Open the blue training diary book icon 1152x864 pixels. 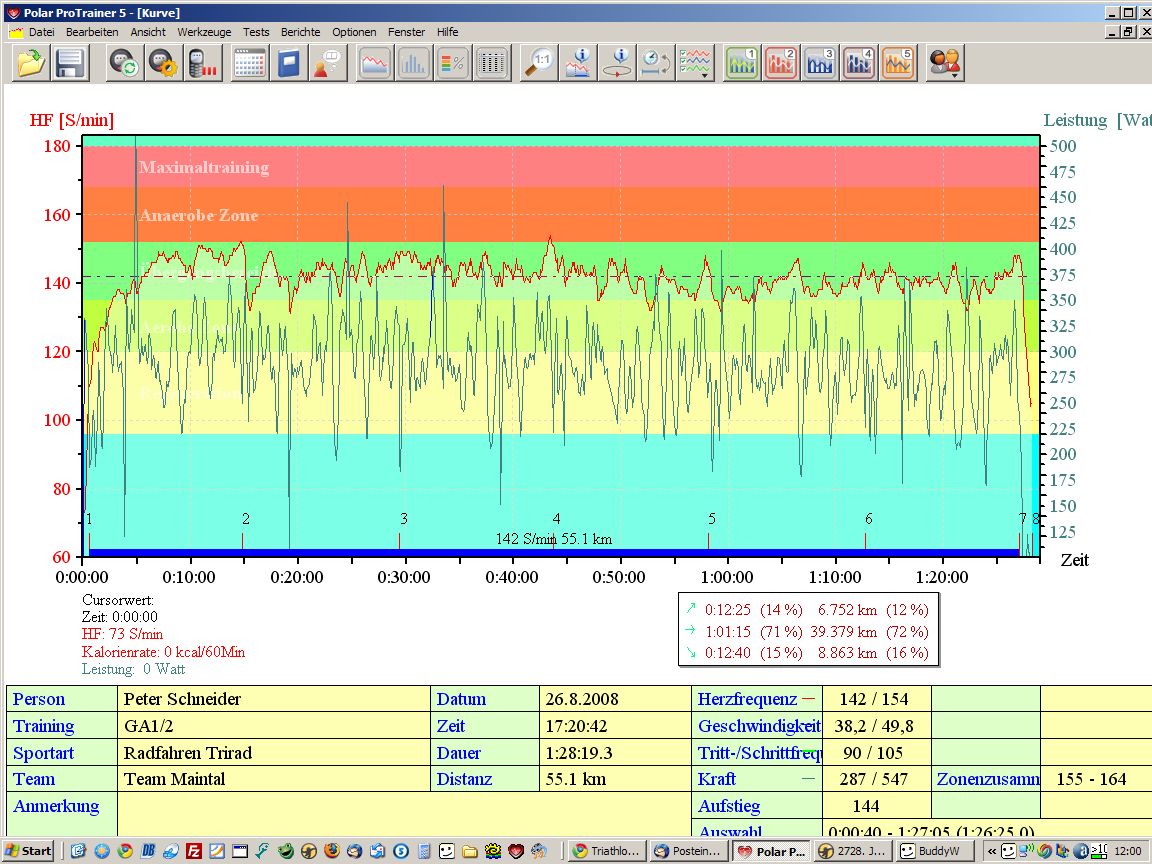coord(288,64)
